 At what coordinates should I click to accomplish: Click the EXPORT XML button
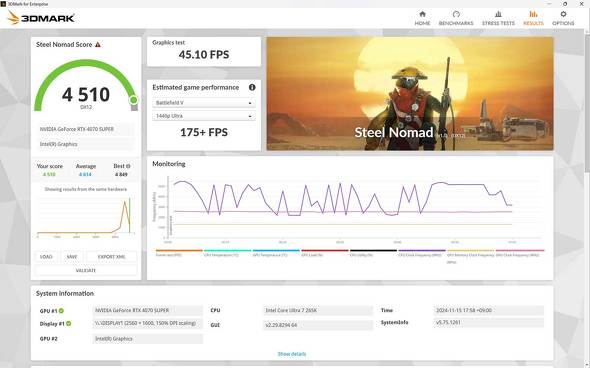[111, 257]
